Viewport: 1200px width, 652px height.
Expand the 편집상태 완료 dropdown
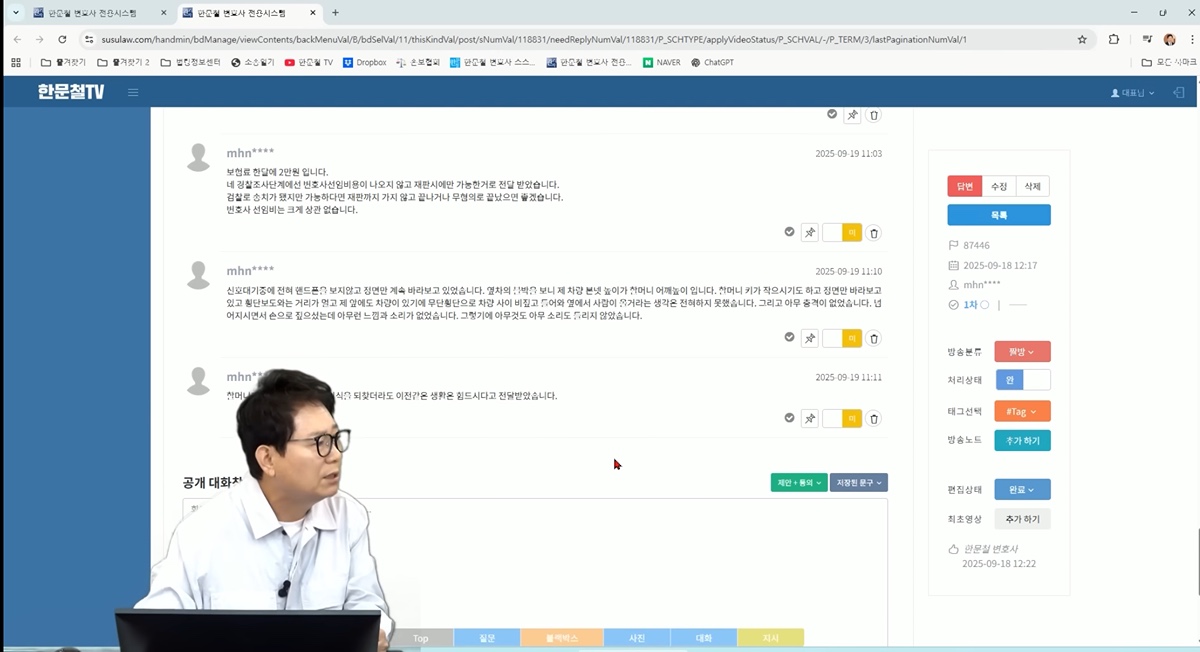point(1021,490)
